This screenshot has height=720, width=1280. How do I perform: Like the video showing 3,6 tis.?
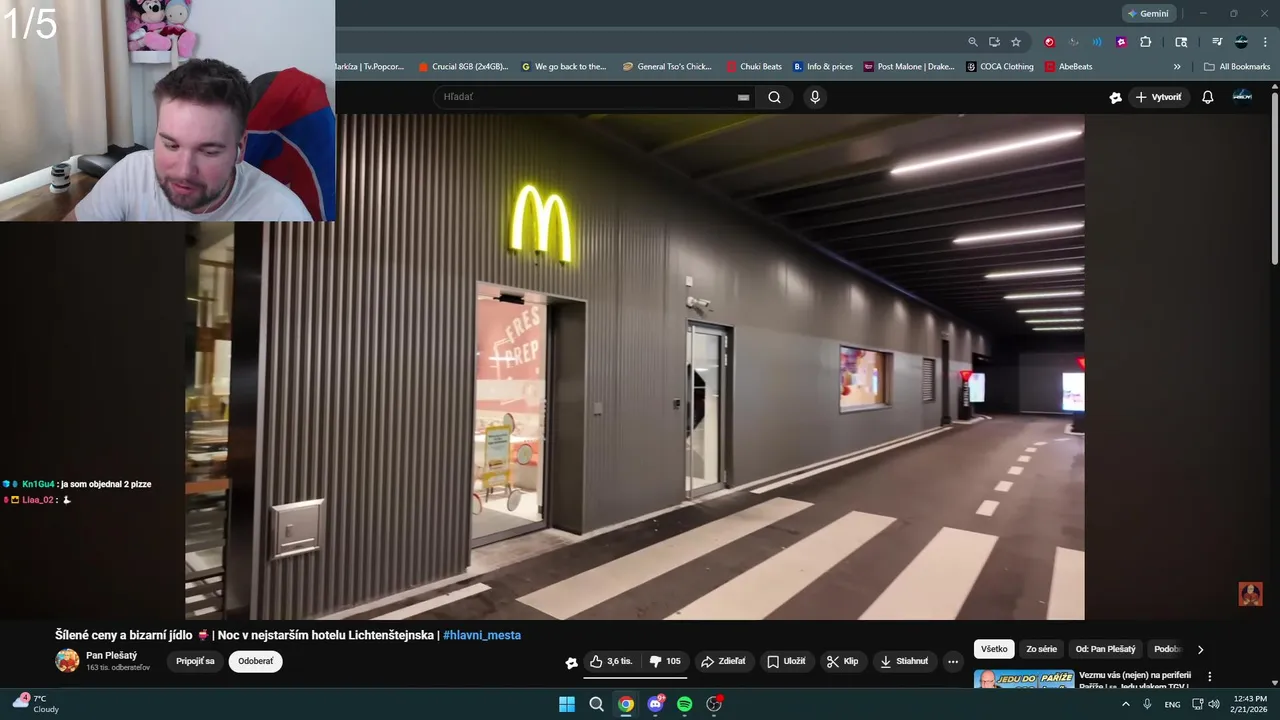click(x=610, y=661)
